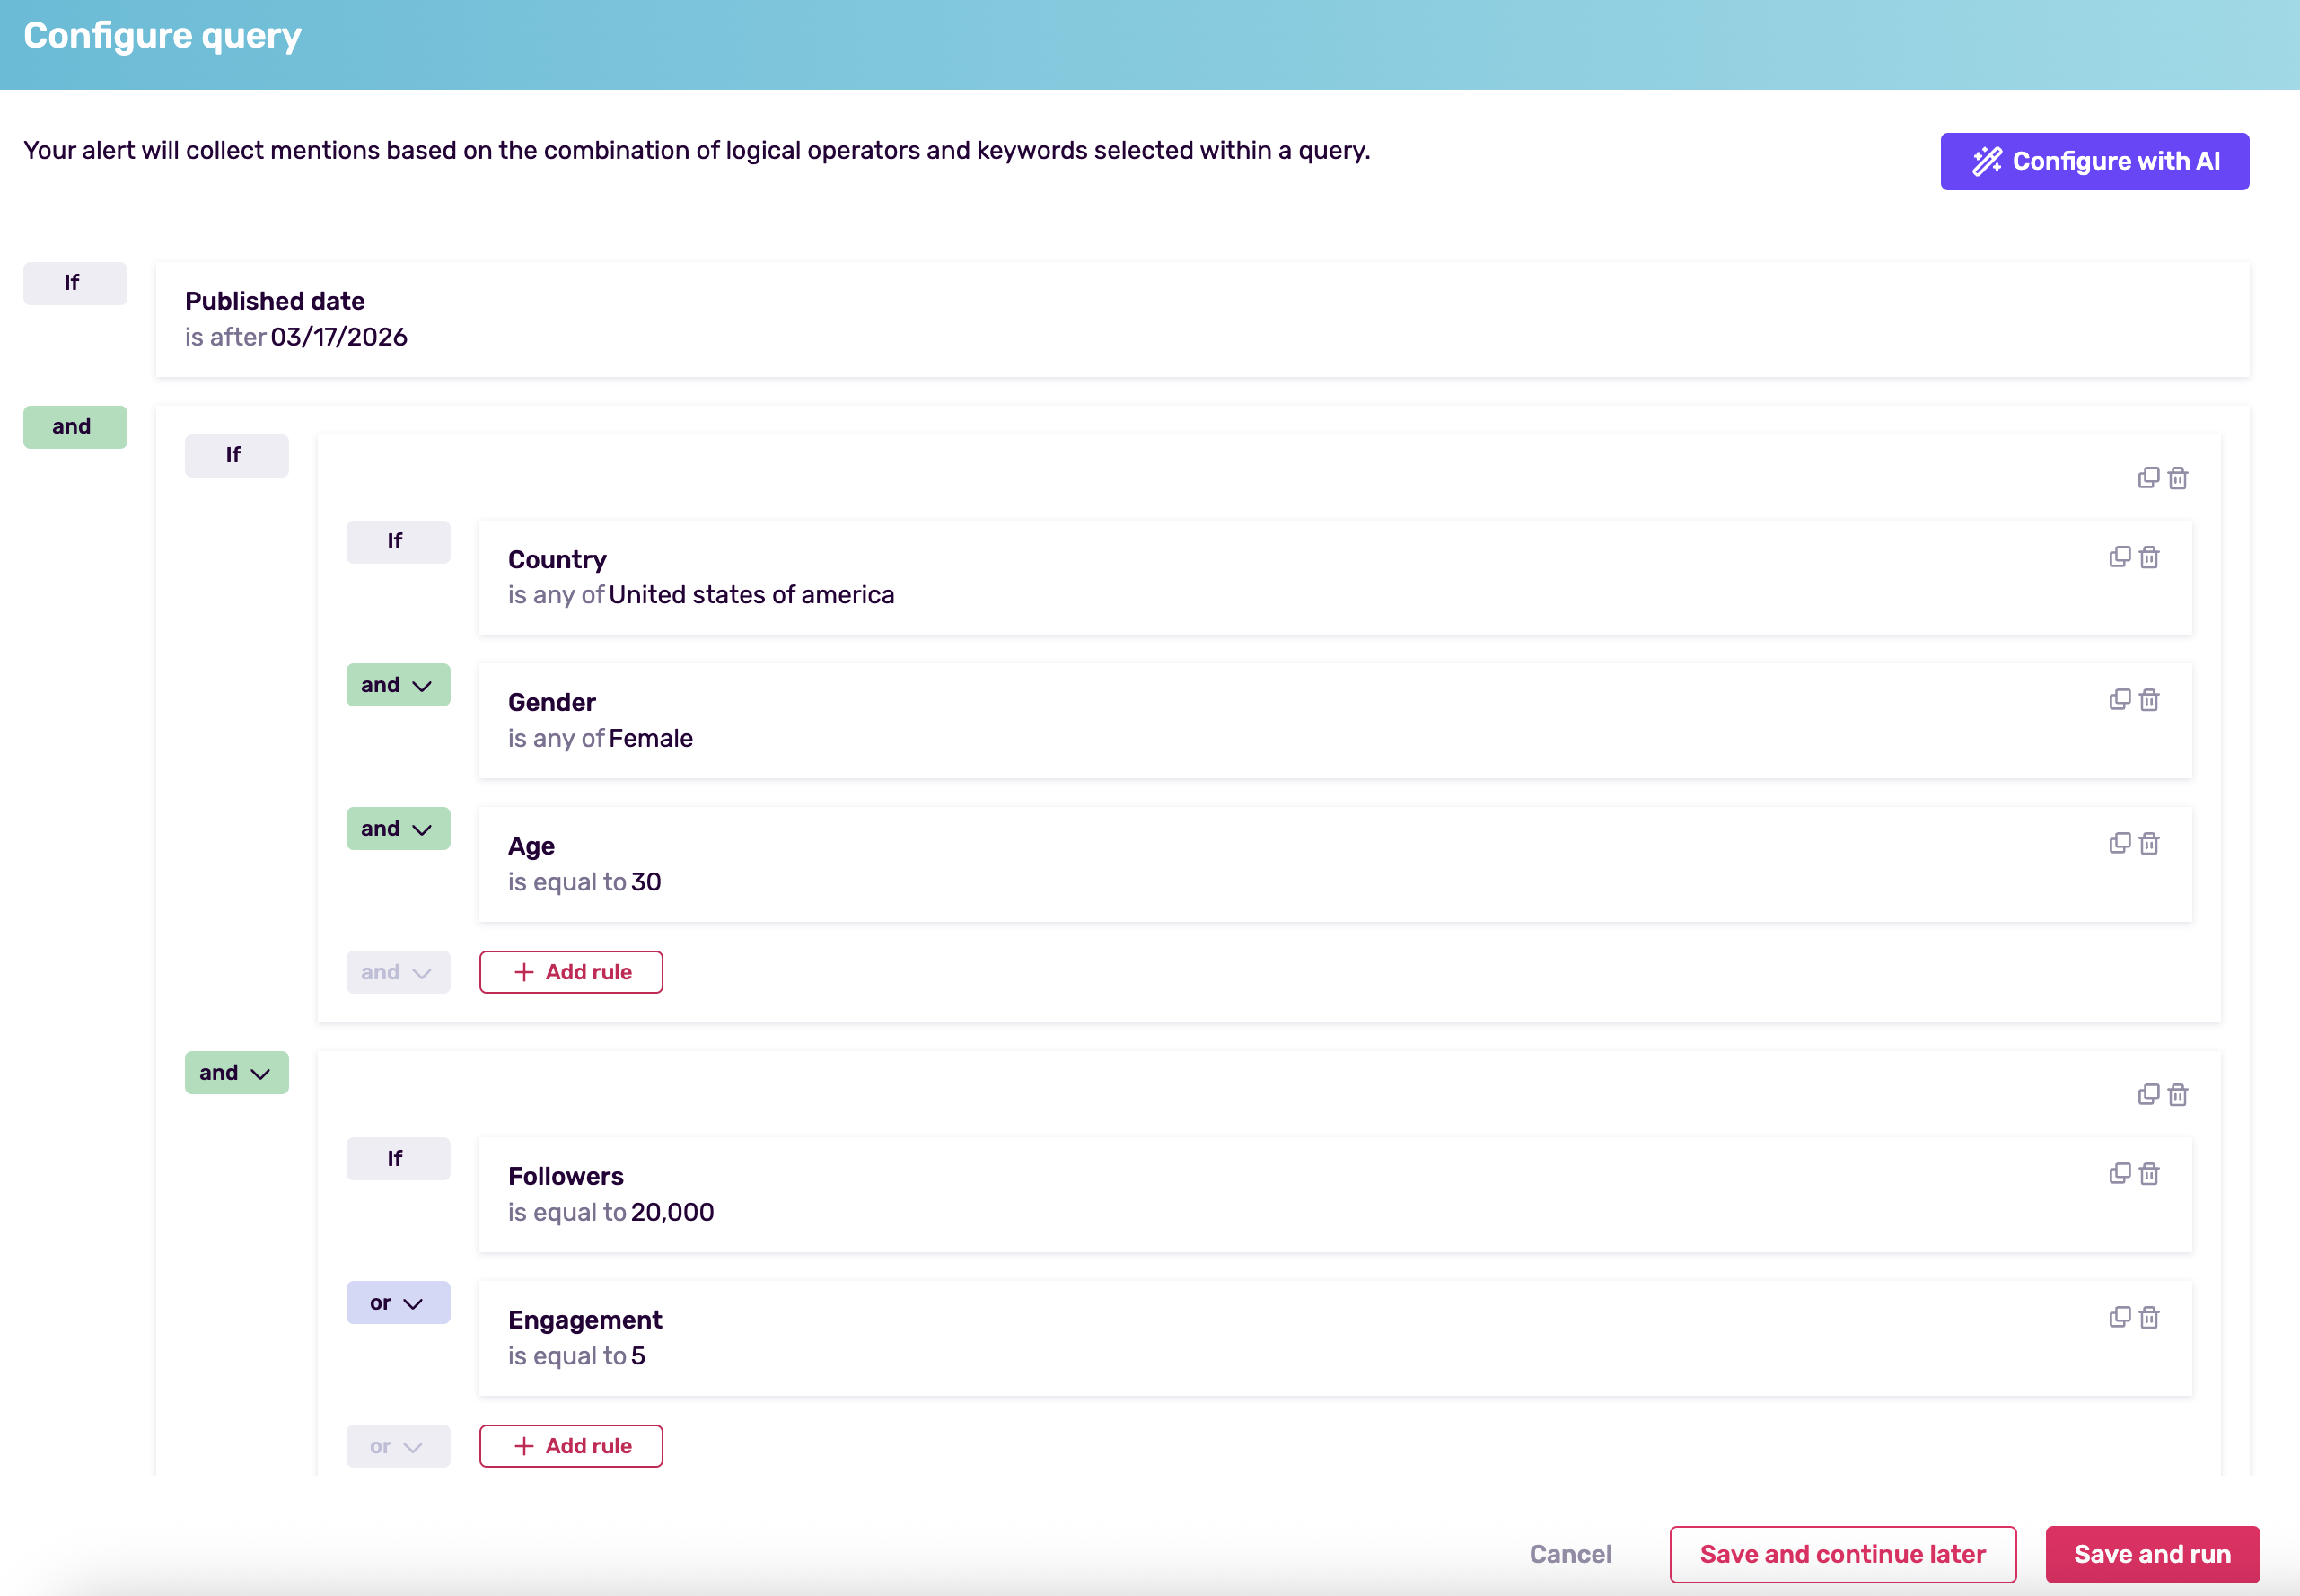Change the 'or' operator before Engagement

click(x=397, y=1303)
